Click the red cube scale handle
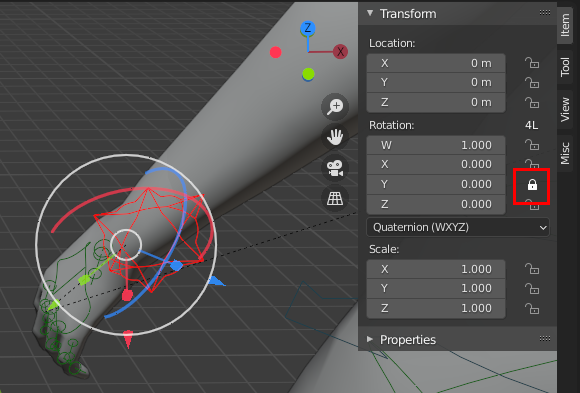Viewport: 580px width, 393px height. point(127,295)
